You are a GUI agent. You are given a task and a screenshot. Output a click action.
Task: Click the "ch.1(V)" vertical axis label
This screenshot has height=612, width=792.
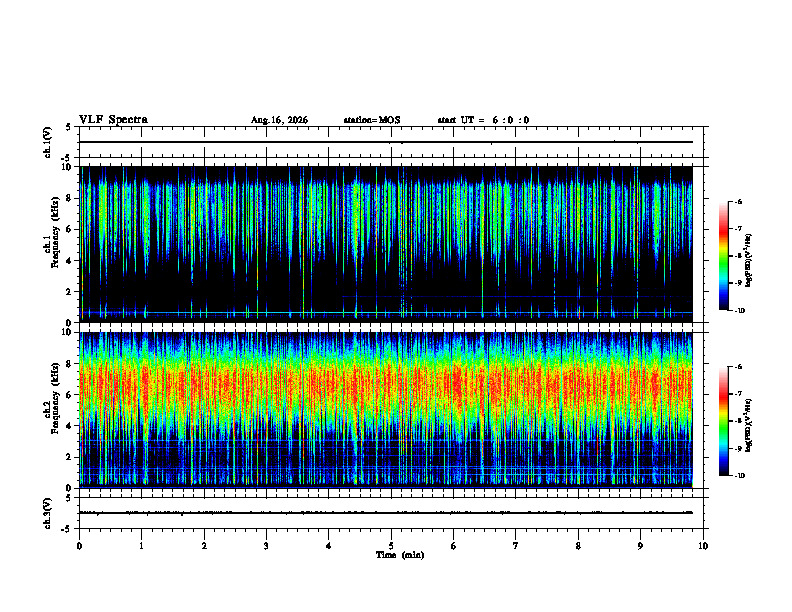point(48,142)
